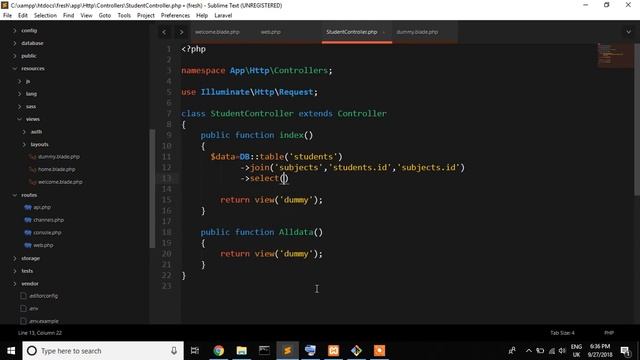The width and height of the screenshot is (640, 360).
Task: Click the web.php sidebar file icon
Action: coord(28,245)
